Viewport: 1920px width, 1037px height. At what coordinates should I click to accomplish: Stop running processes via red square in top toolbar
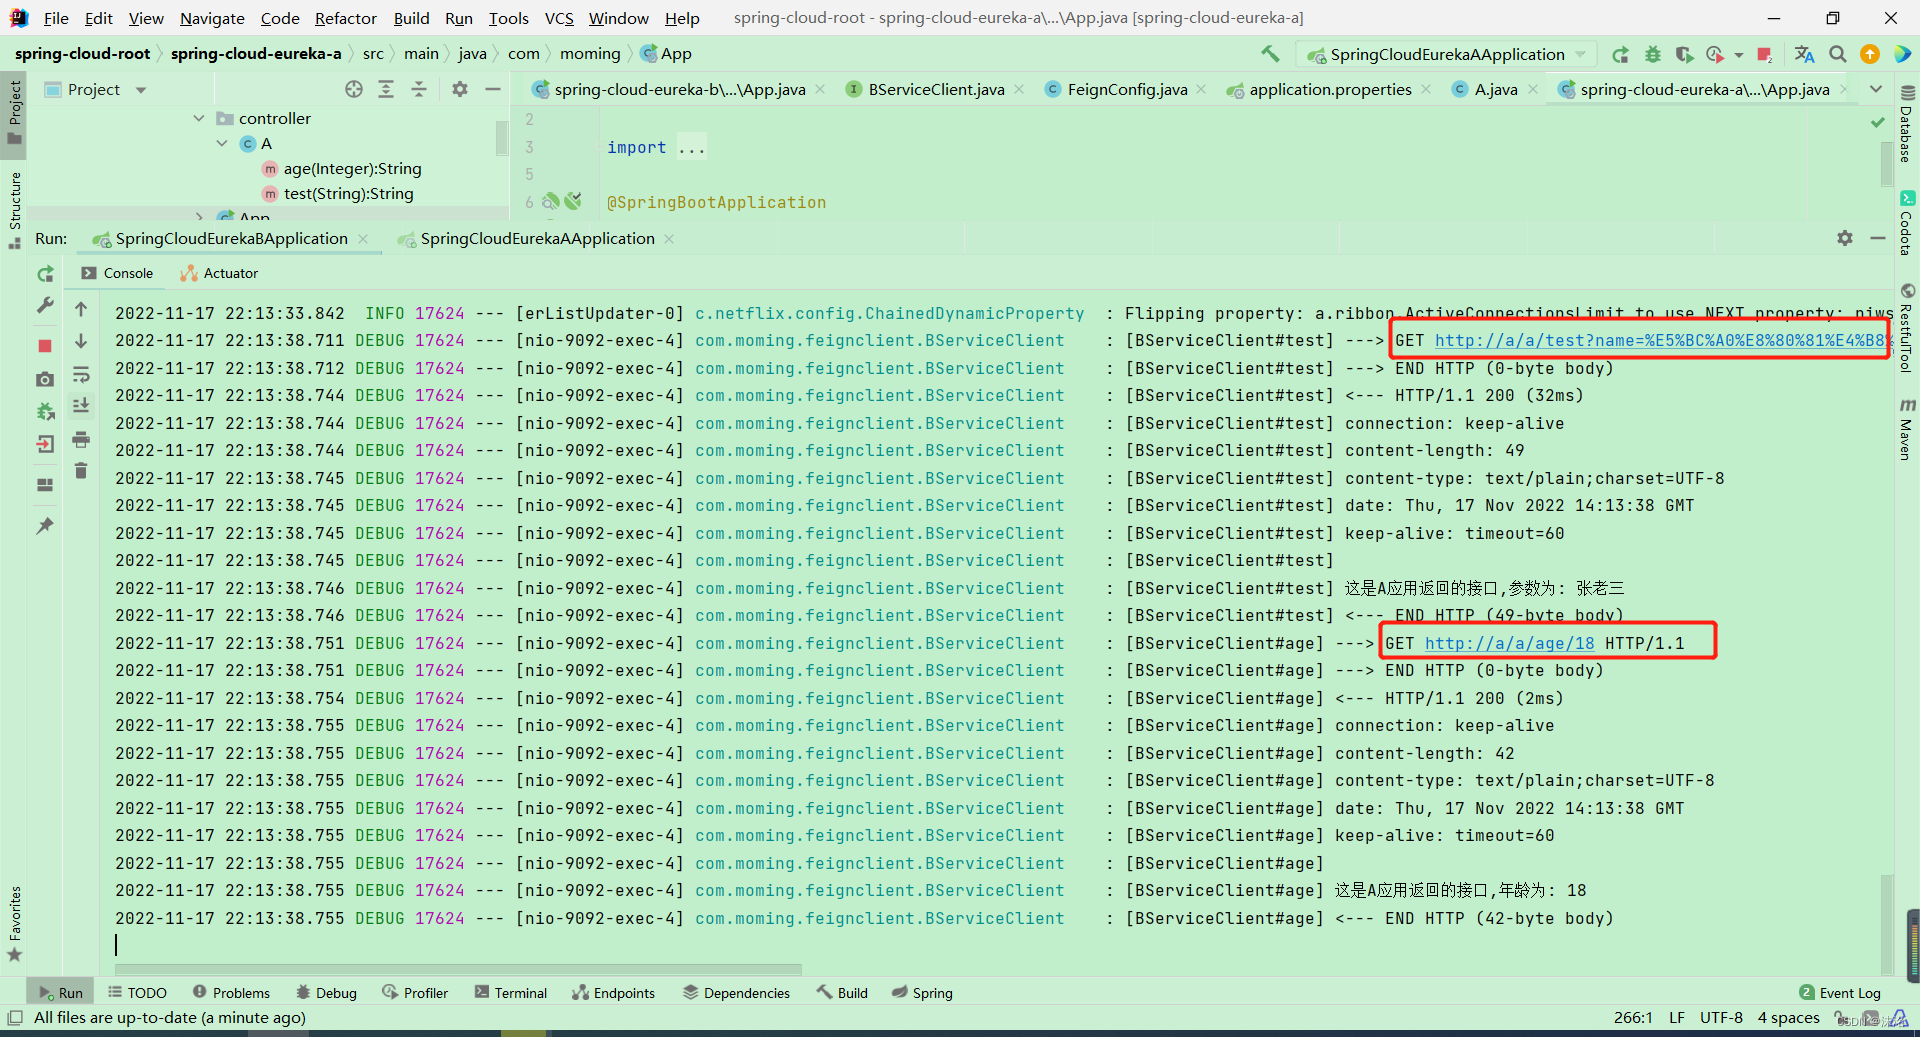click(x=1765, y=54)
